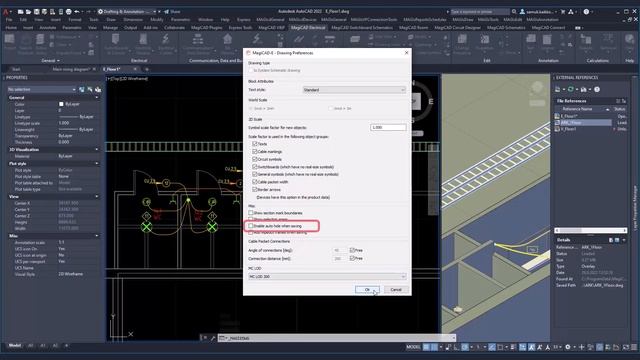Click the lightning icon in the Electrical ribbon panel

(x=165, y=39)
